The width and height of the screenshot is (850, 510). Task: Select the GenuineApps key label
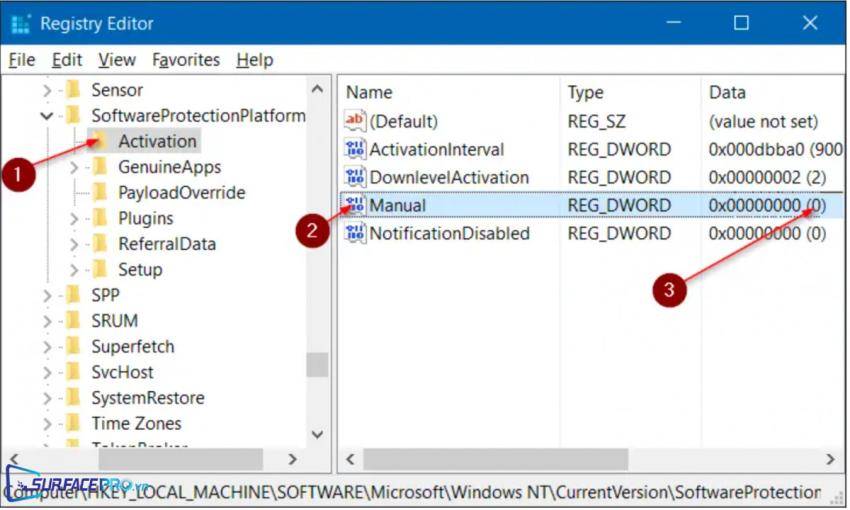coord(169,166)
